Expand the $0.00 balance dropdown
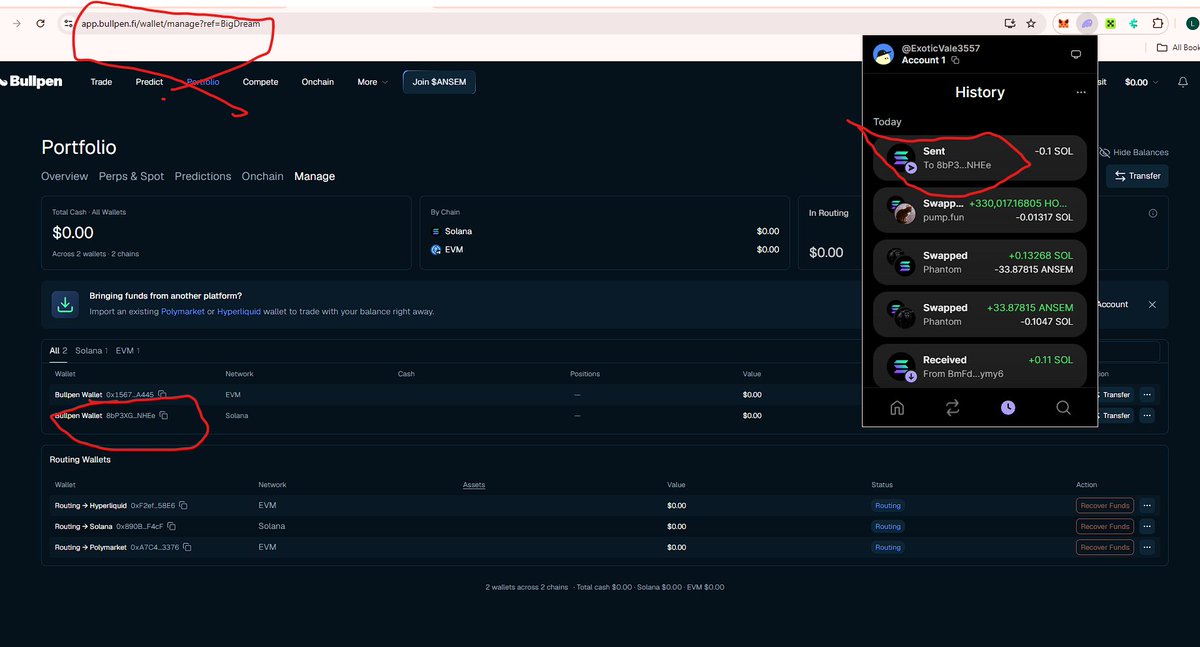Screen dimensions: 1200x647 1142,82
